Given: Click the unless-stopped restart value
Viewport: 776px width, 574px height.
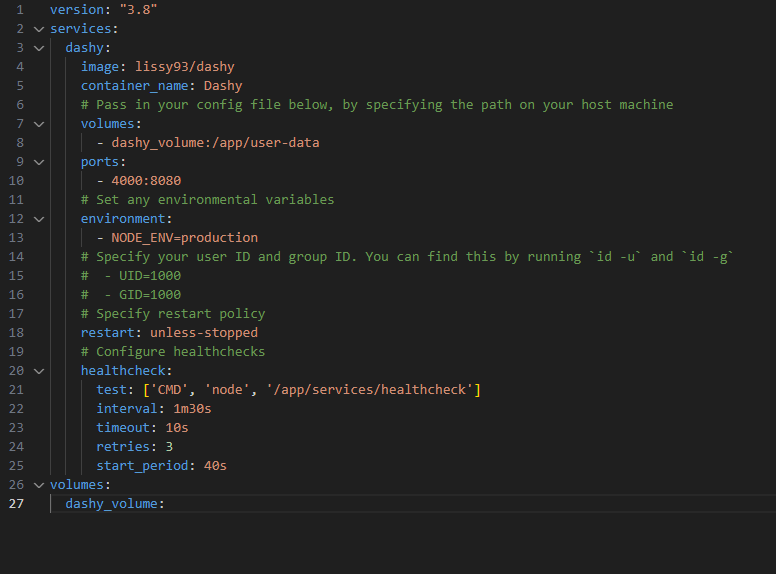Looking at the screenshot, I should (x=203, y=333).
